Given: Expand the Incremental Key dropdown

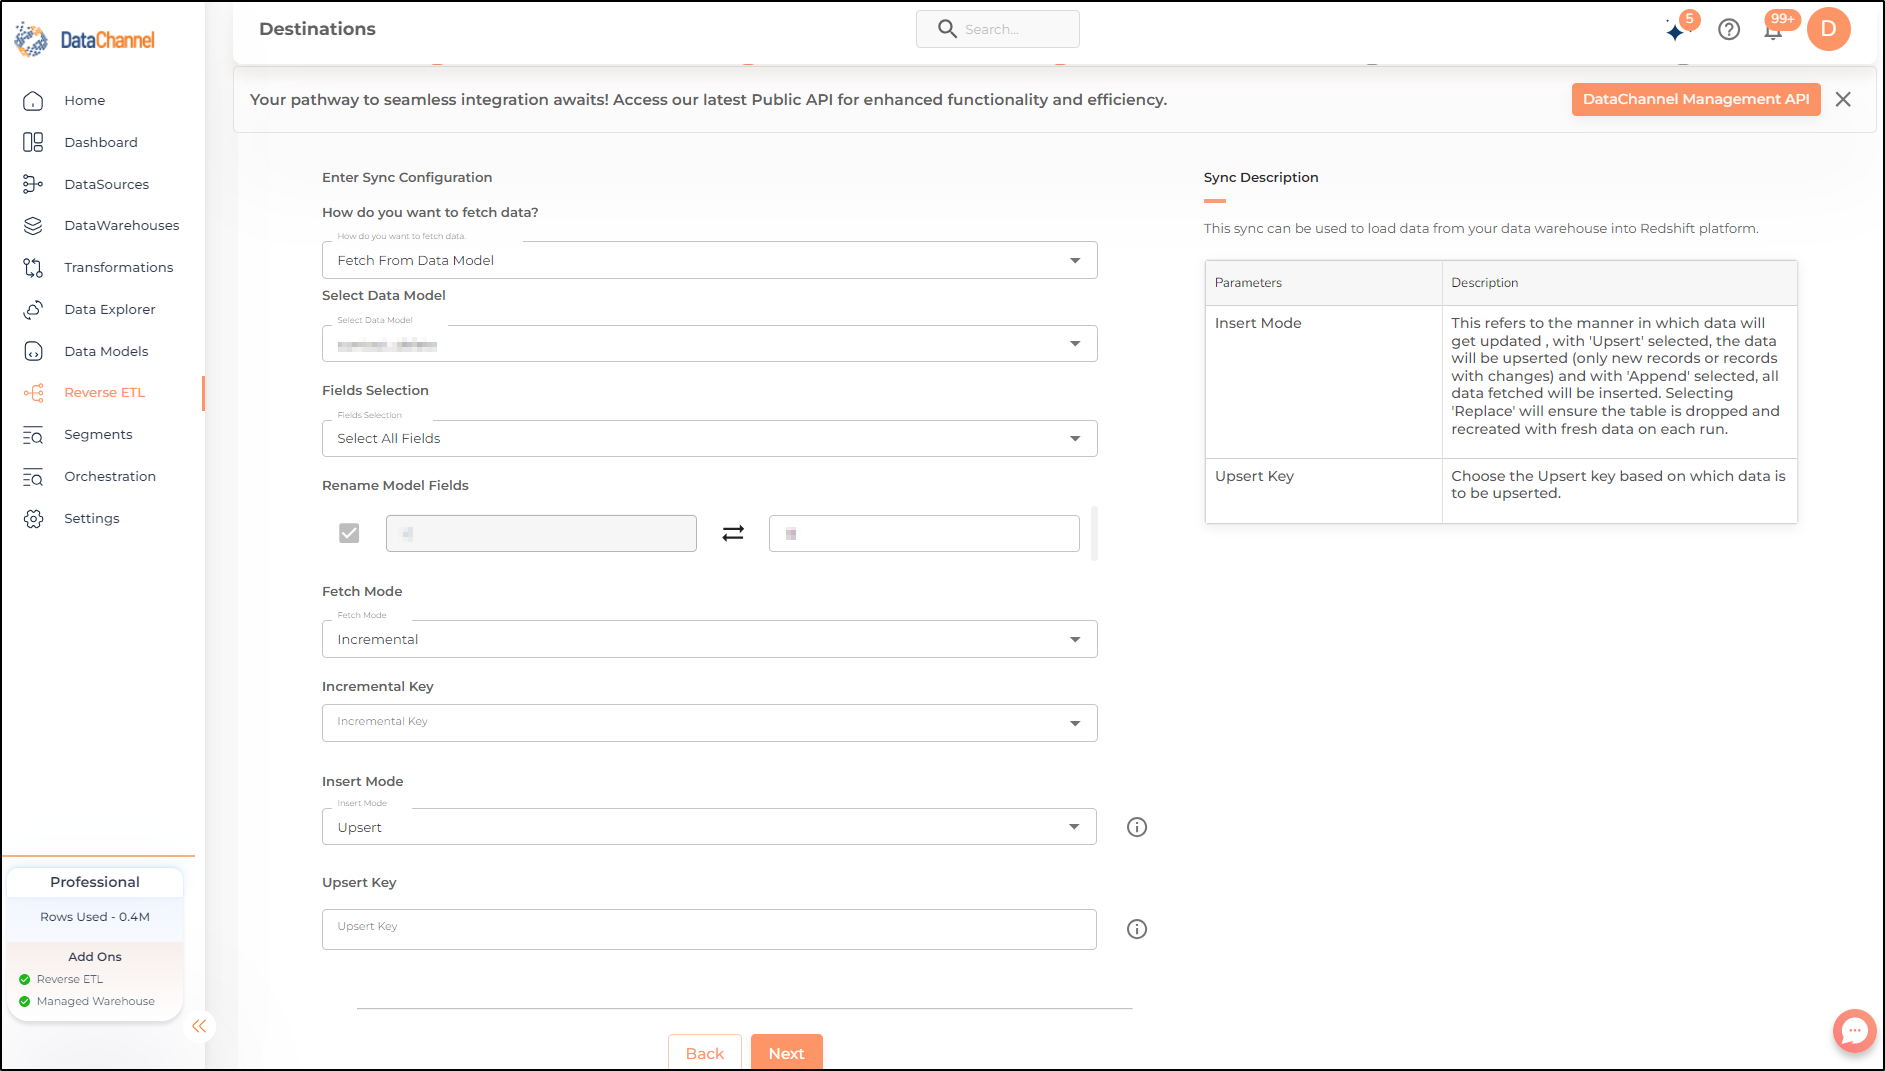Looking at the screenshot, I should pos(709,723).
